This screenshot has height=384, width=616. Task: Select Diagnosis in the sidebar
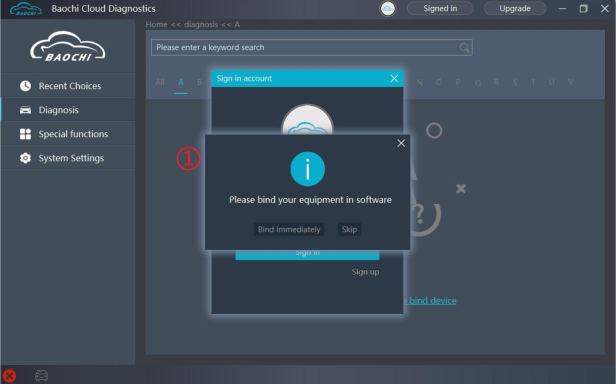point(68,110)
